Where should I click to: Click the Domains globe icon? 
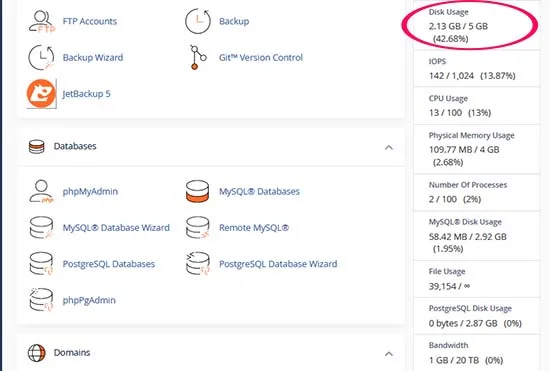click(x=36, y=353)
